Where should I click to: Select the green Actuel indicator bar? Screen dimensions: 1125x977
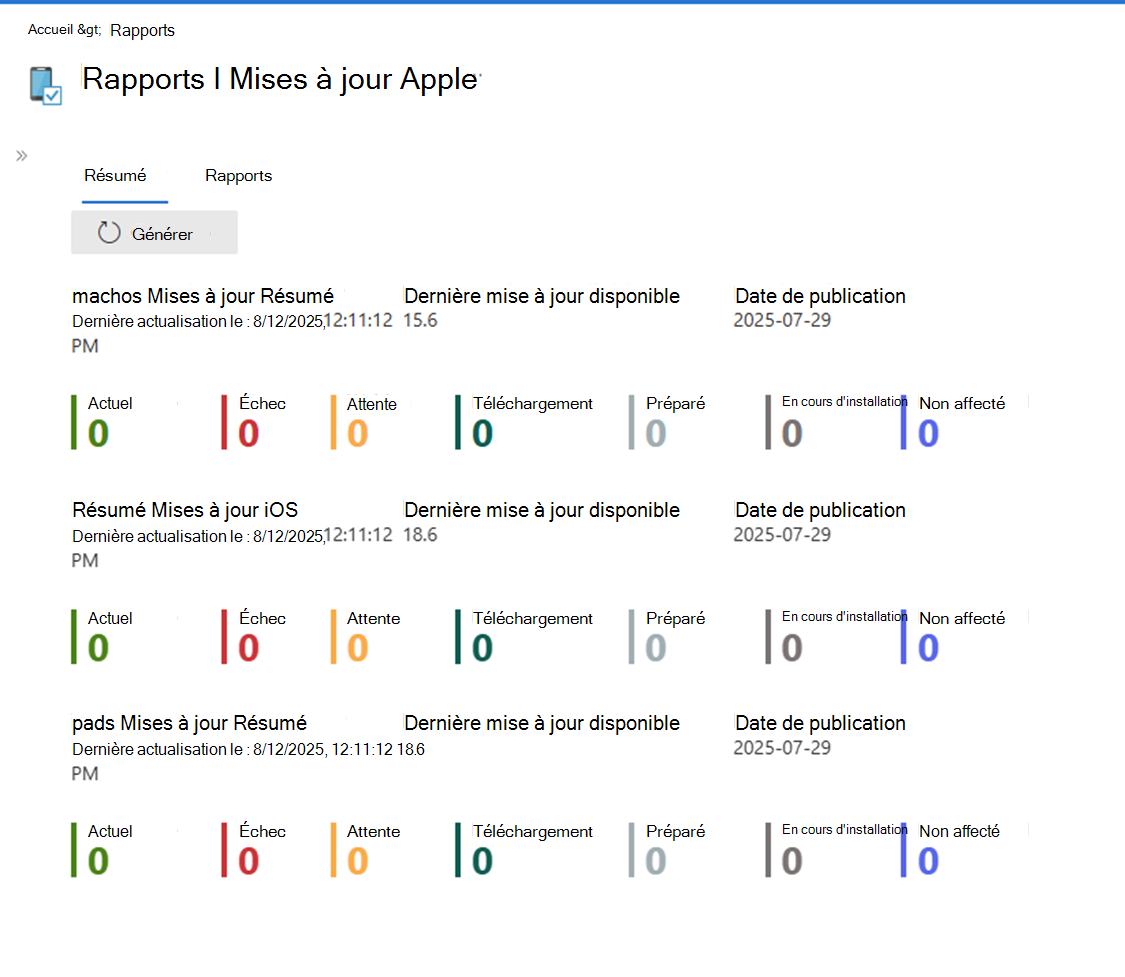[x=71, y=422]
